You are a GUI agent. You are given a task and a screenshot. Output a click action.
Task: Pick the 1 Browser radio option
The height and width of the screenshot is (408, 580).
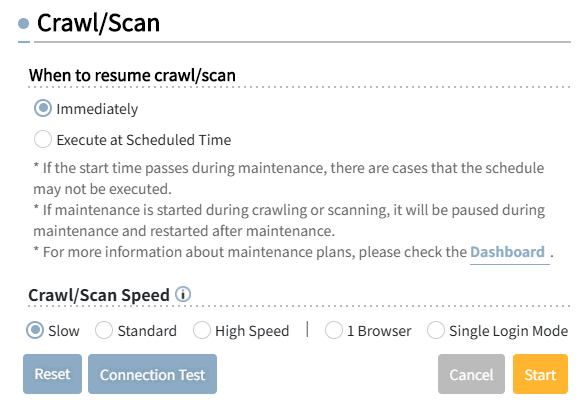click(x=334, y=330)
